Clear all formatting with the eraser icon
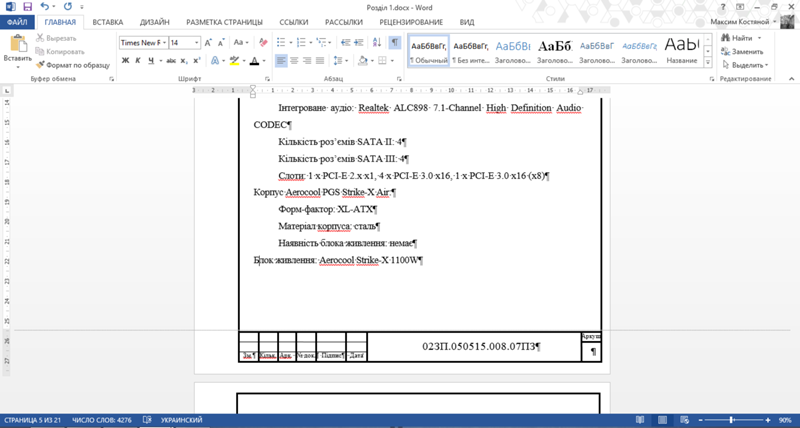Screen dimensions: 800x428 (x=263, y=43)
